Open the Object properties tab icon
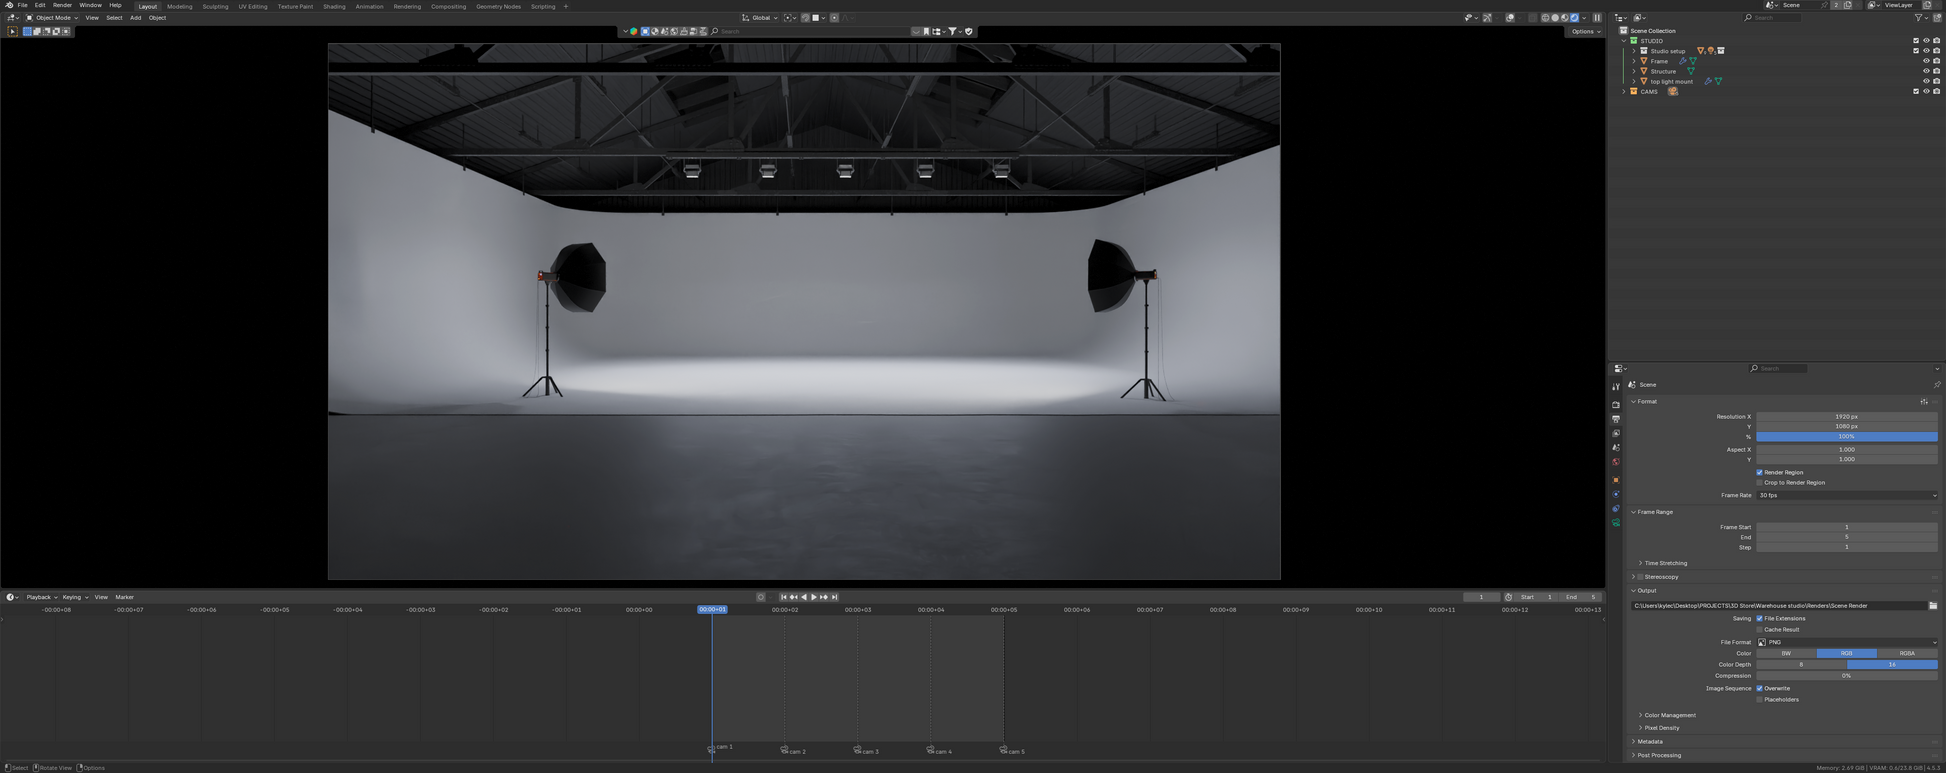 pos(1616,480)
